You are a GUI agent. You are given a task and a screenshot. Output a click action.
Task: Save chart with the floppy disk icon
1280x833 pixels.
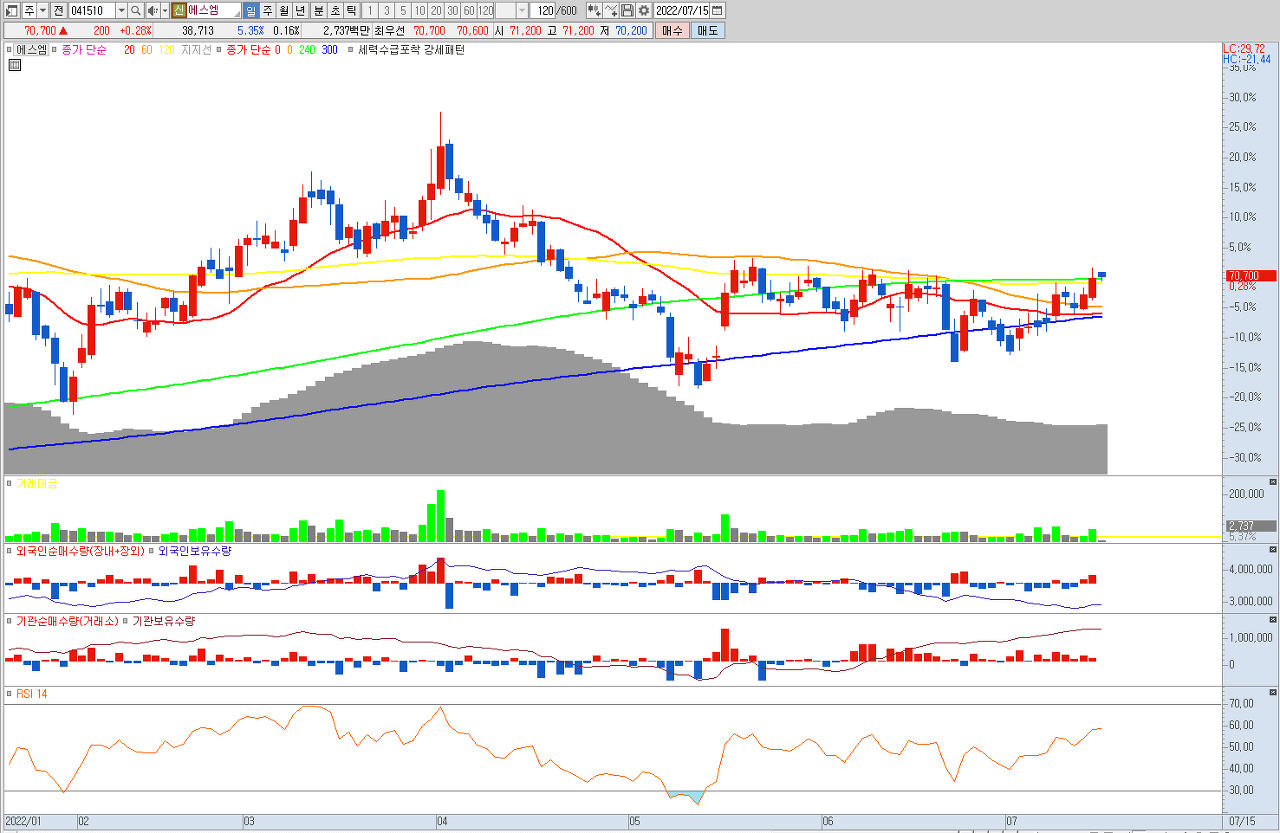tap(627, 10)
